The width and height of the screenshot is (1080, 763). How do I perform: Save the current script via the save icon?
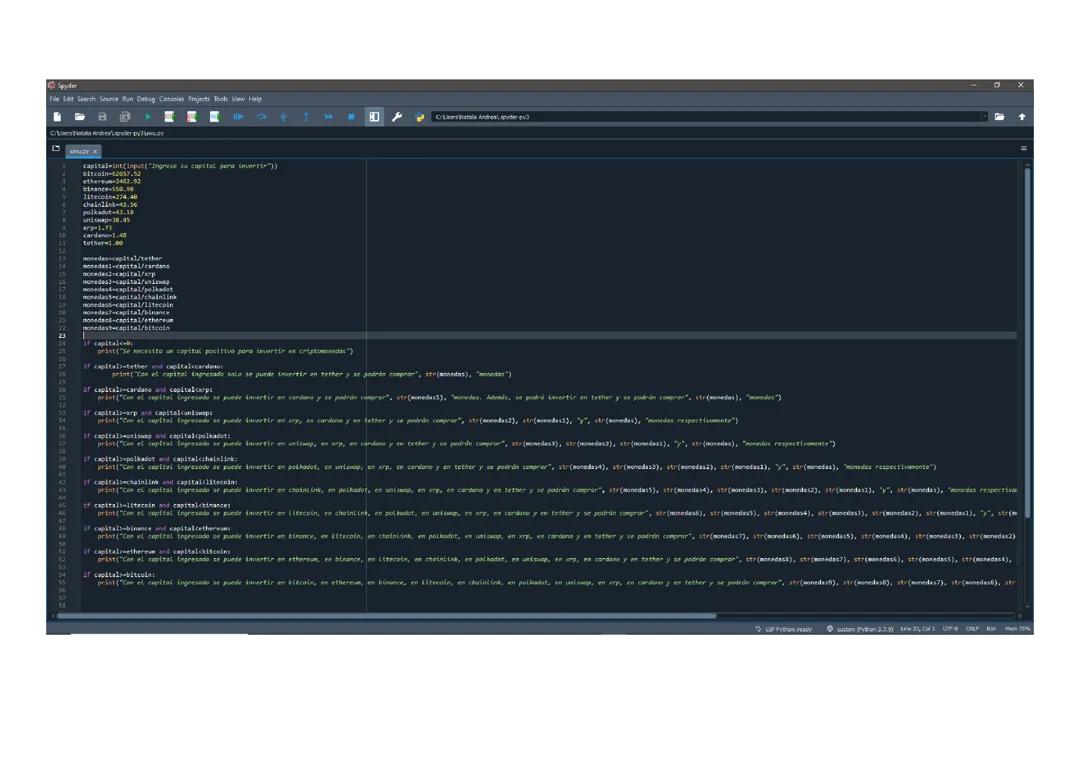pyautogui.click(x=103, y=116)
